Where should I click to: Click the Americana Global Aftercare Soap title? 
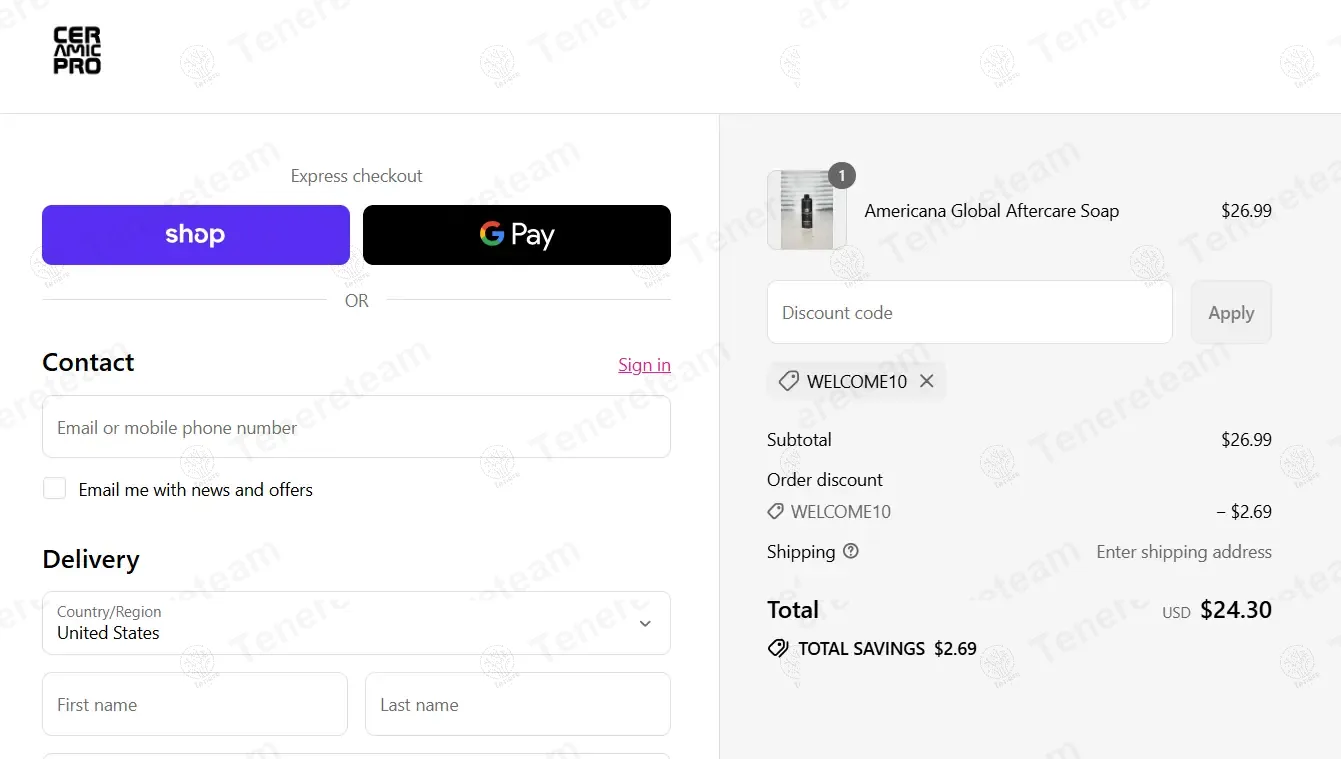[991, 211]
